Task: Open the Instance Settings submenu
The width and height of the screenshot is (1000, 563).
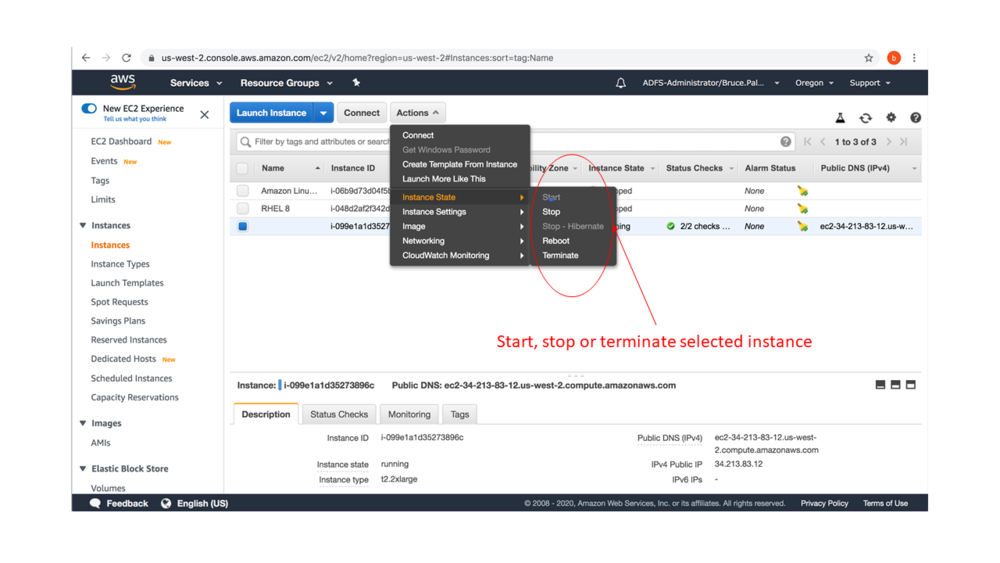Action: (460, 212)
